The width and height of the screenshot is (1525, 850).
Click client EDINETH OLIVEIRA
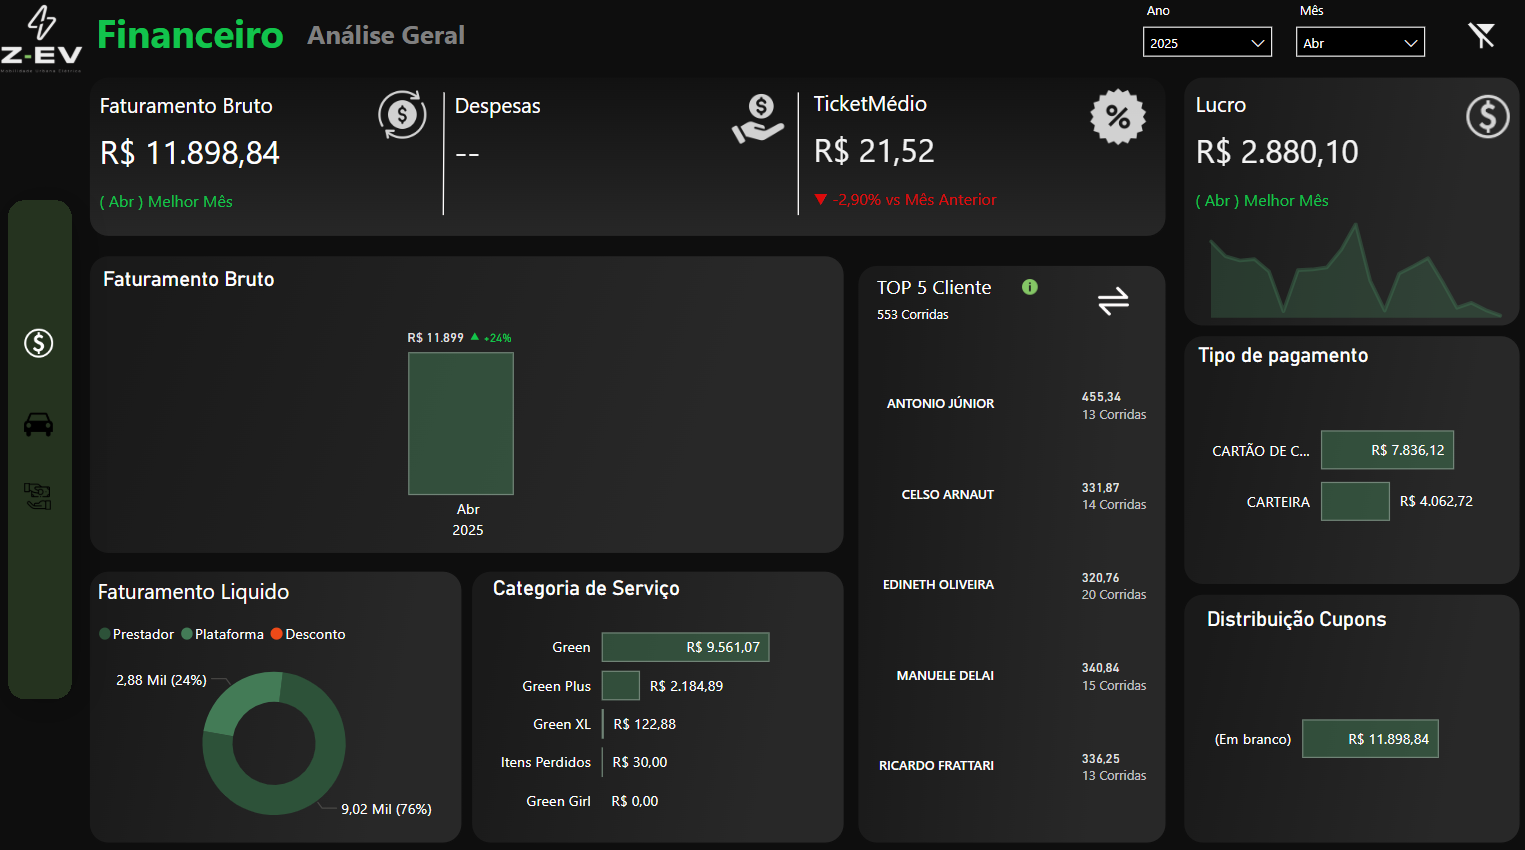pos(938,585)
